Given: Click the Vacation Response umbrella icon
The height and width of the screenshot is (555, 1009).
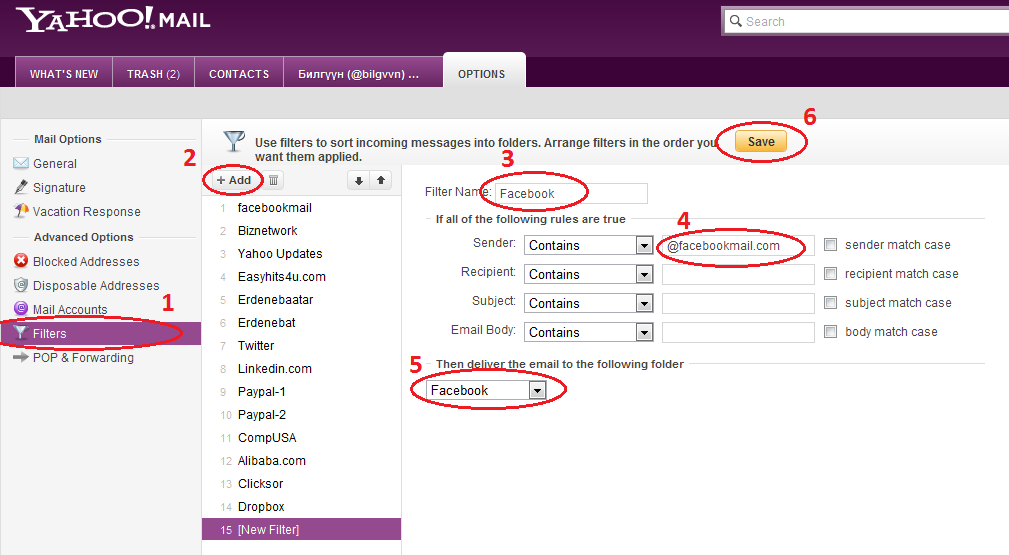Looking at the screenshot, I should [x=21, y=211].
